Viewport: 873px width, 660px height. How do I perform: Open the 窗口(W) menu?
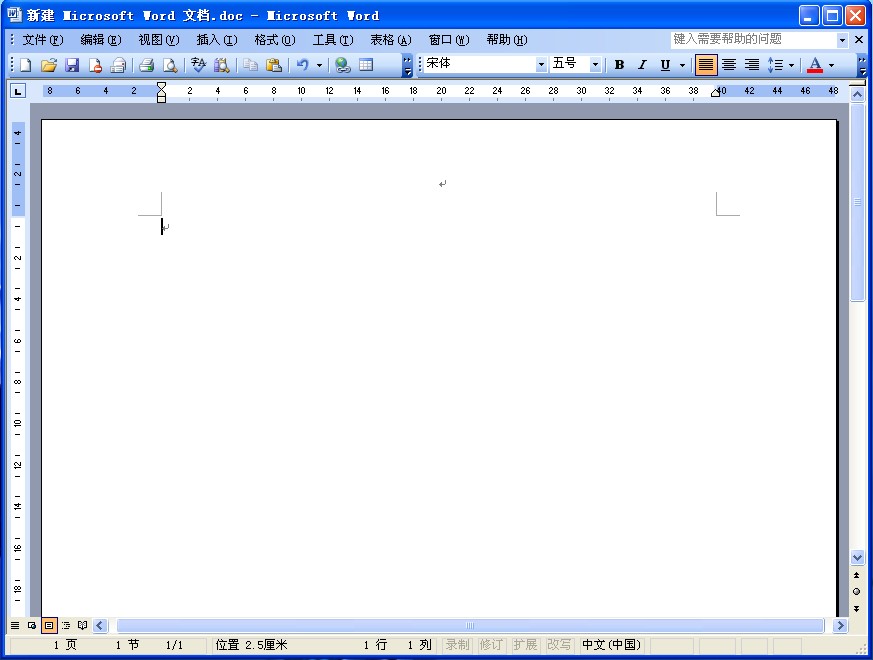tap(449, 40)
